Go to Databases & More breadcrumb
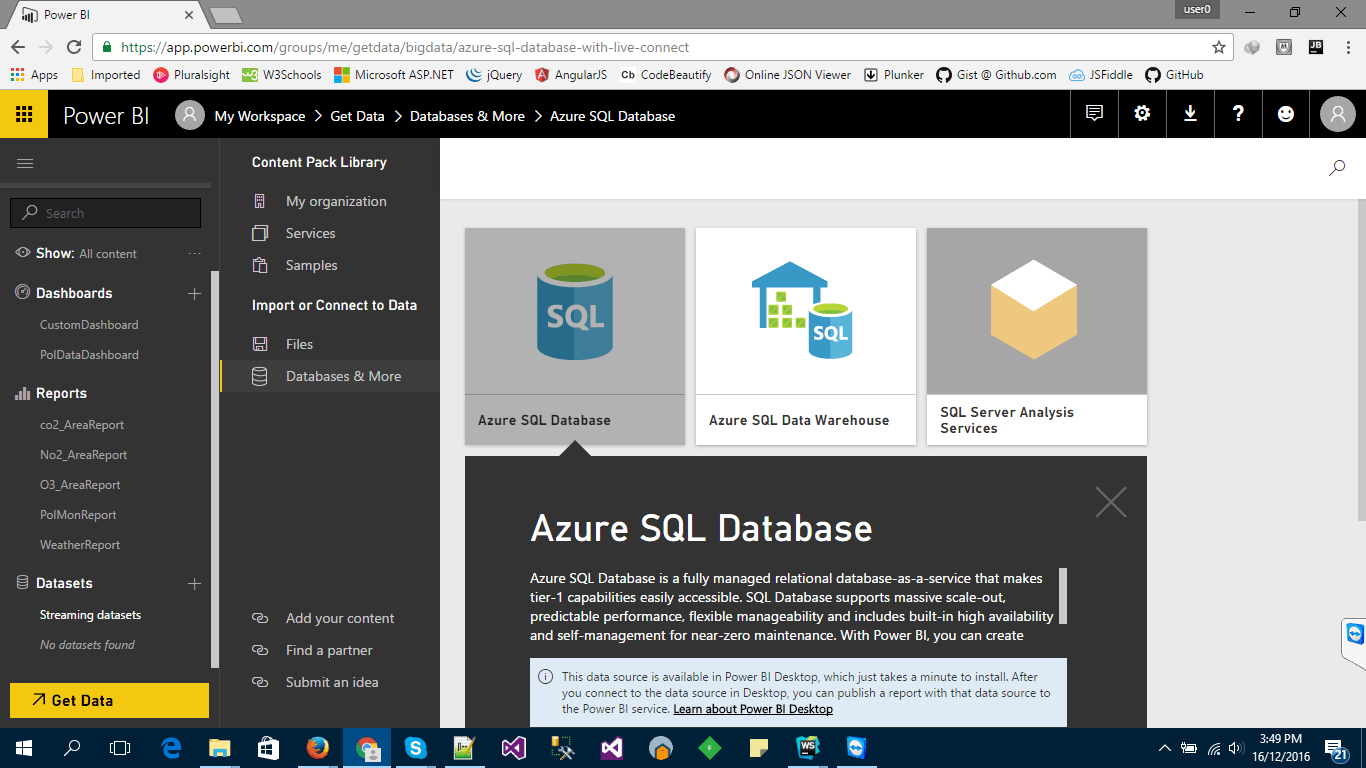Screen dimensions: 1366x768 click(x=467, y=116)
